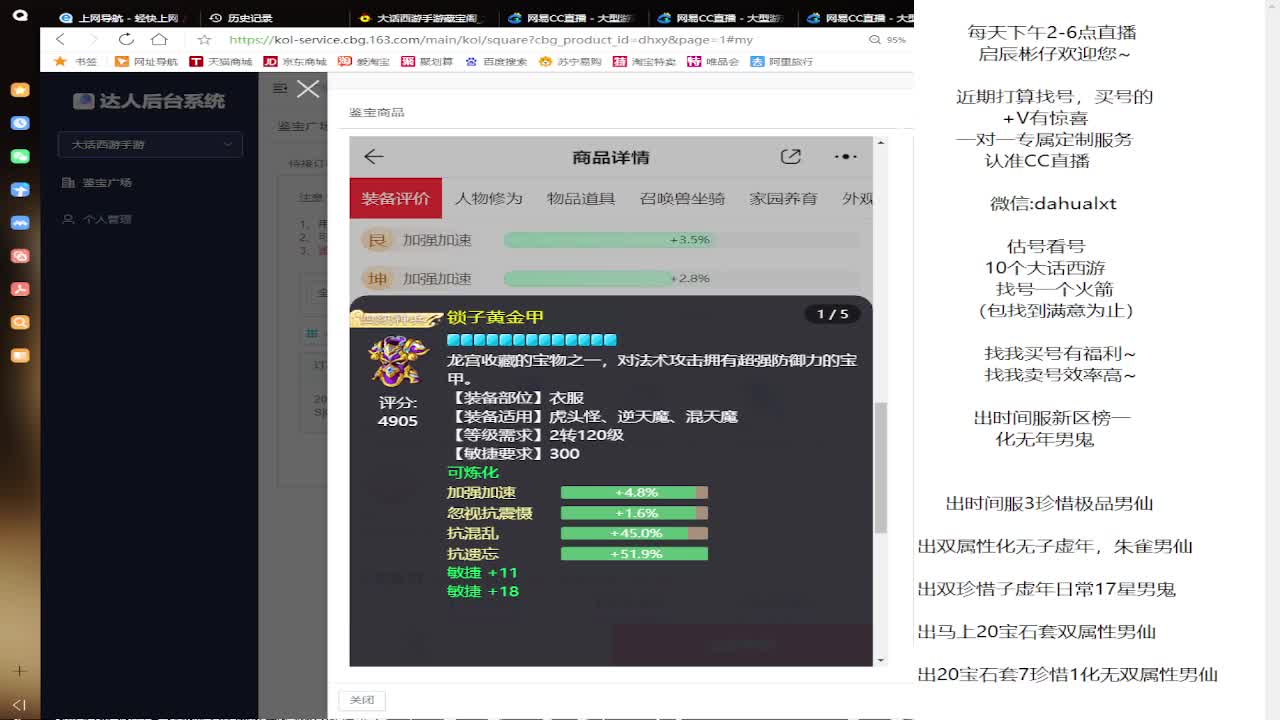This screenshot has height=720, width=1280.
Task: Open the yellow star favorites sidebar icon
Action: coord(20,90)
